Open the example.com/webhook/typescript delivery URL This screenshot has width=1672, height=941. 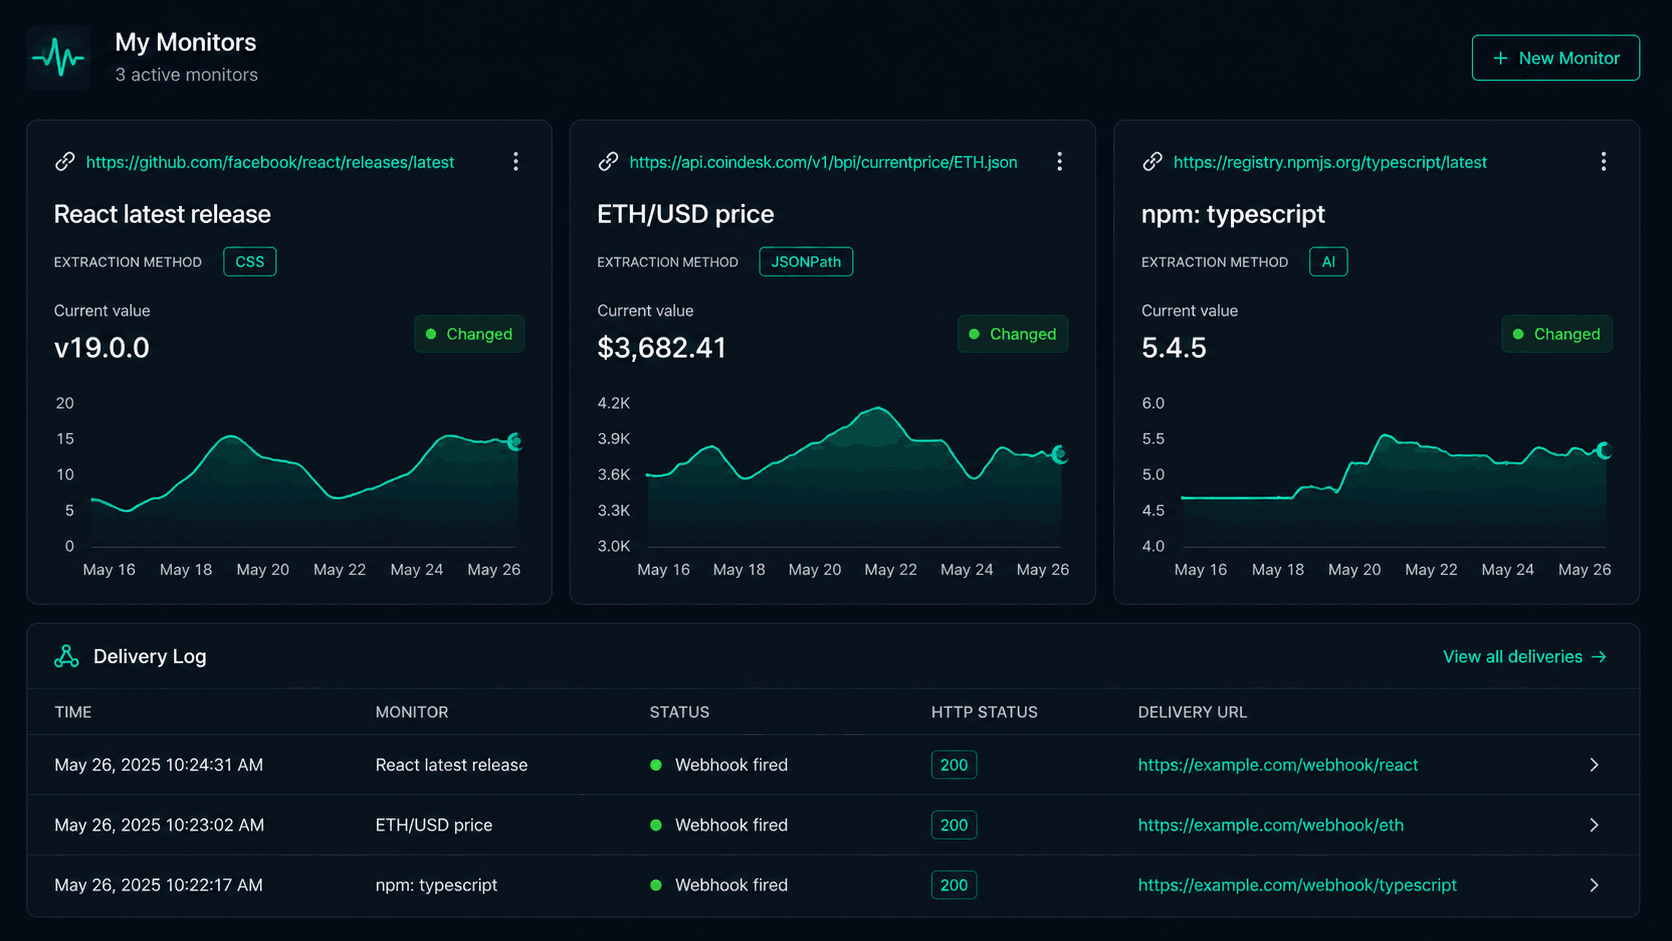(x=1297, y=885)
